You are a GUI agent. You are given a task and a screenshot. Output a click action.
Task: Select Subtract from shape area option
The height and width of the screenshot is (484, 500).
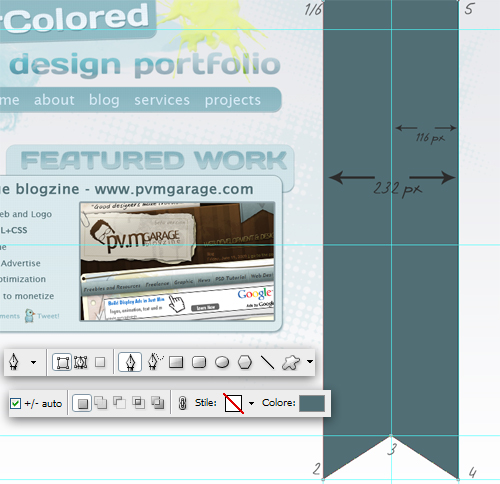(119, 403)
